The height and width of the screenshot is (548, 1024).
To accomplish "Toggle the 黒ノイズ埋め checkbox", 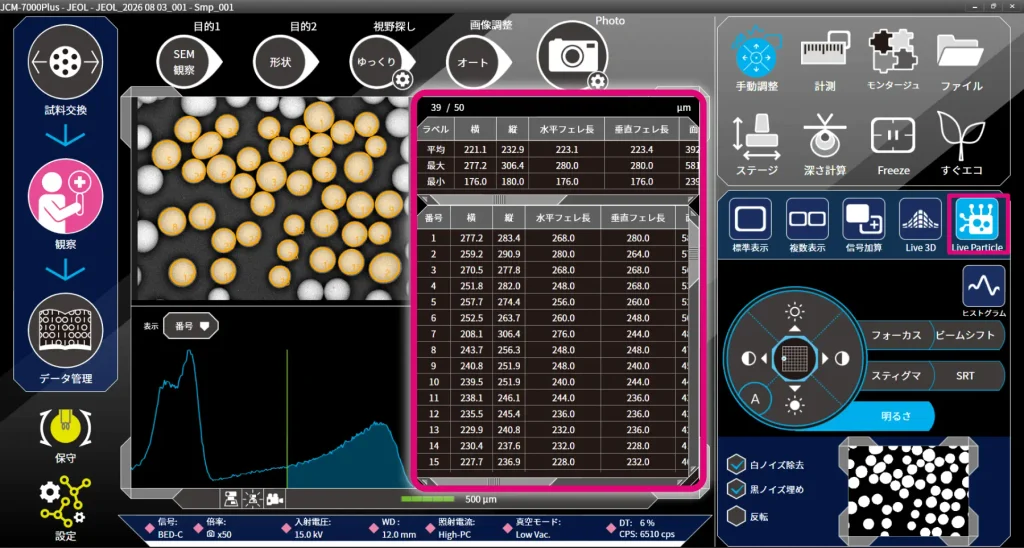I will pyautogui.click(x=738, y=488).
